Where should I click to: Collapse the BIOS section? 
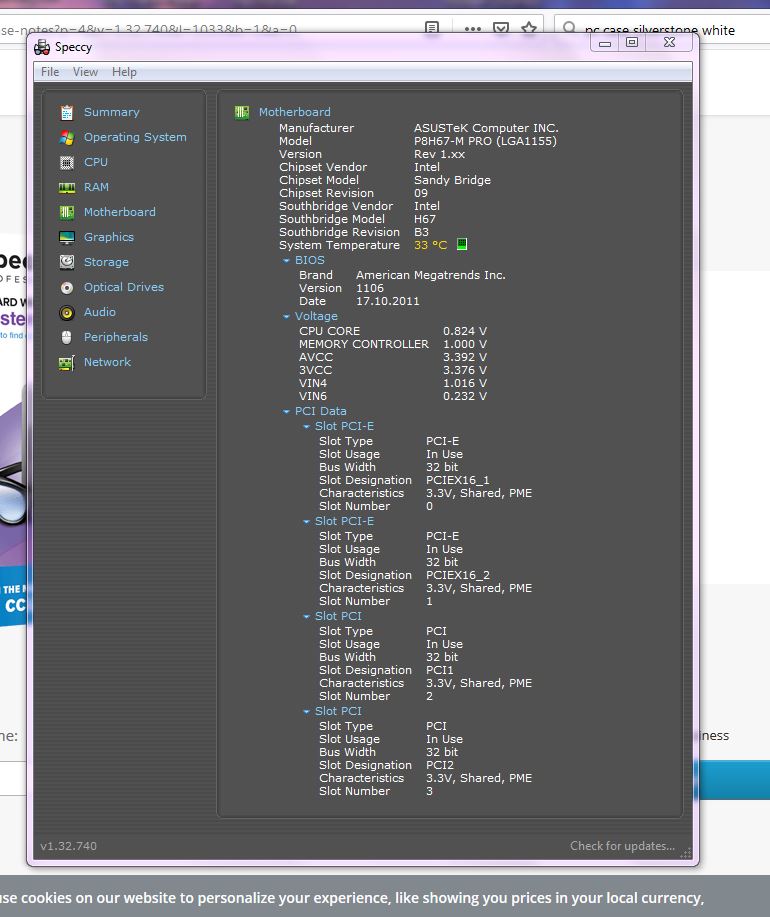(x=286, y=261)
